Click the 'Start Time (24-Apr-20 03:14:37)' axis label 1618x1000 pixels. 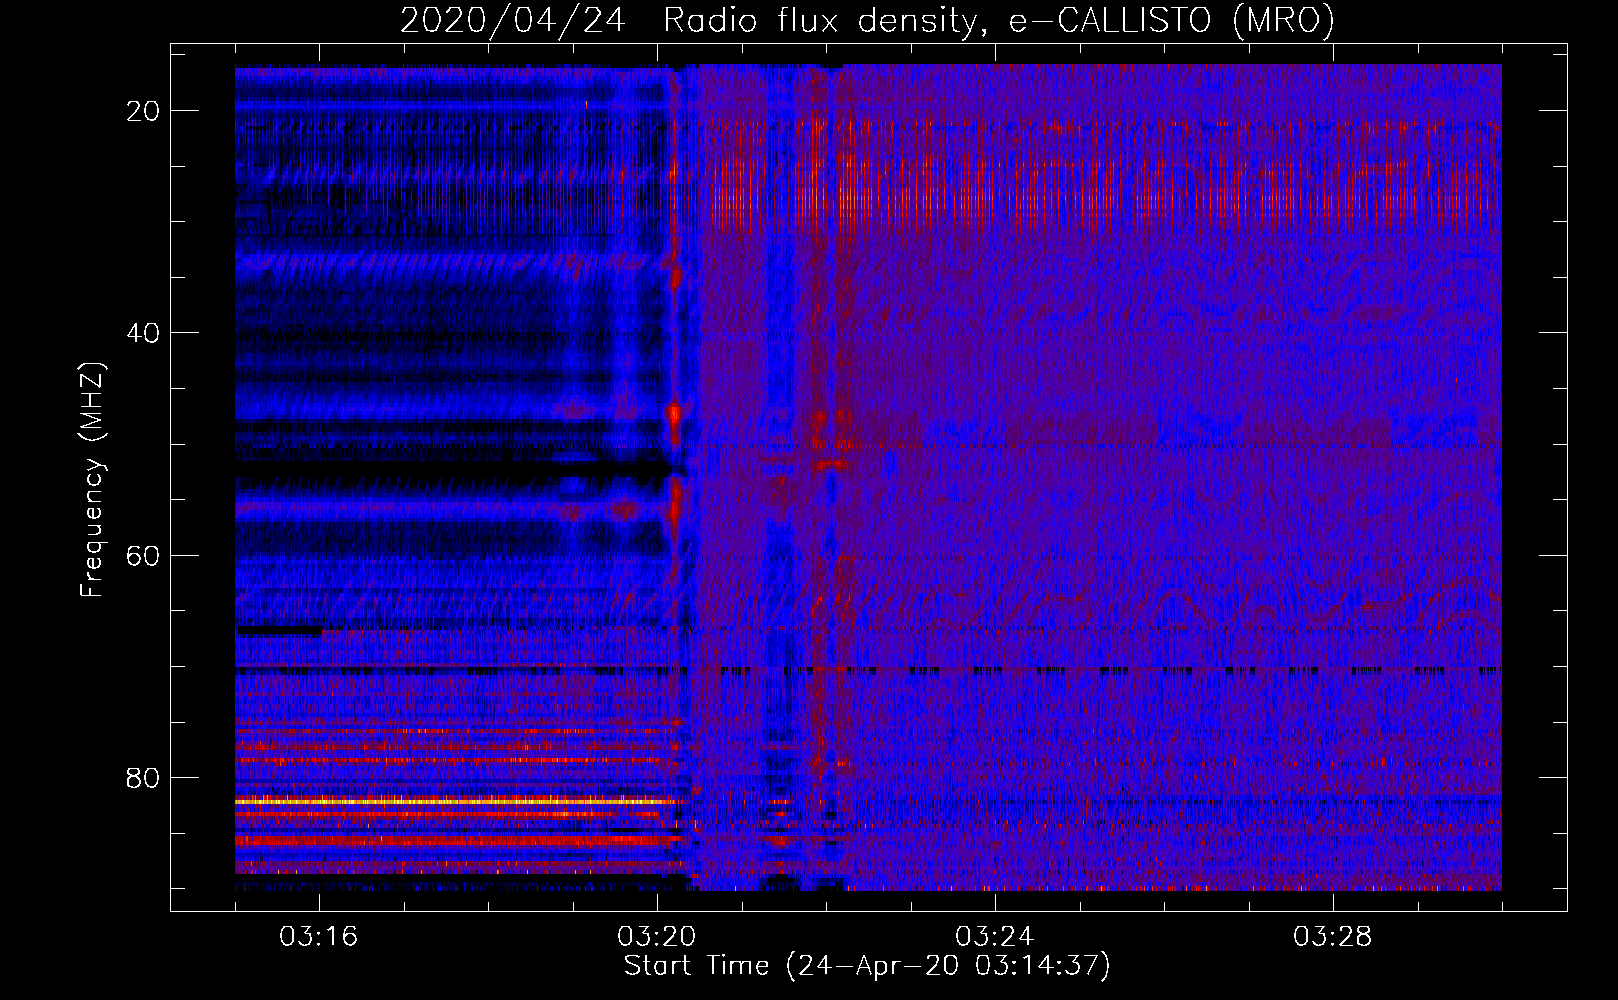tap(867, 966)
